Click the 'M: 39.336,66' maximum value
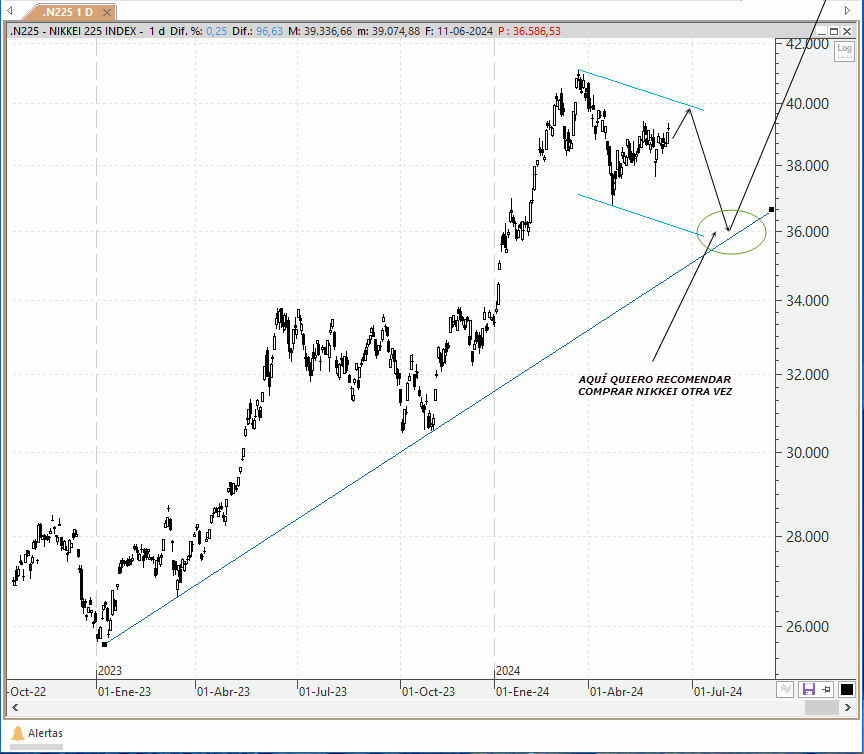The width and height of the screenshot is (864, 754). [320, 31]
